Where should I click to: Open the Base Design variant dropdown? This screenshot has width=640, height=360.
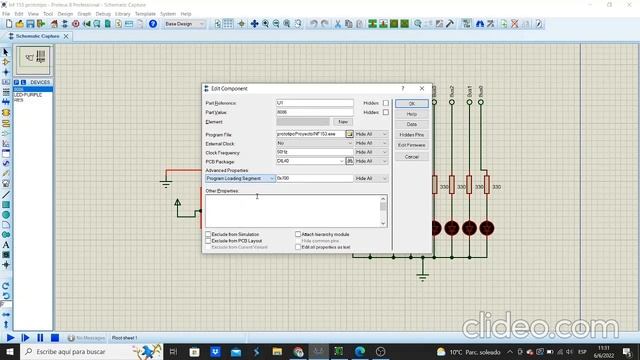coord(184,24)
